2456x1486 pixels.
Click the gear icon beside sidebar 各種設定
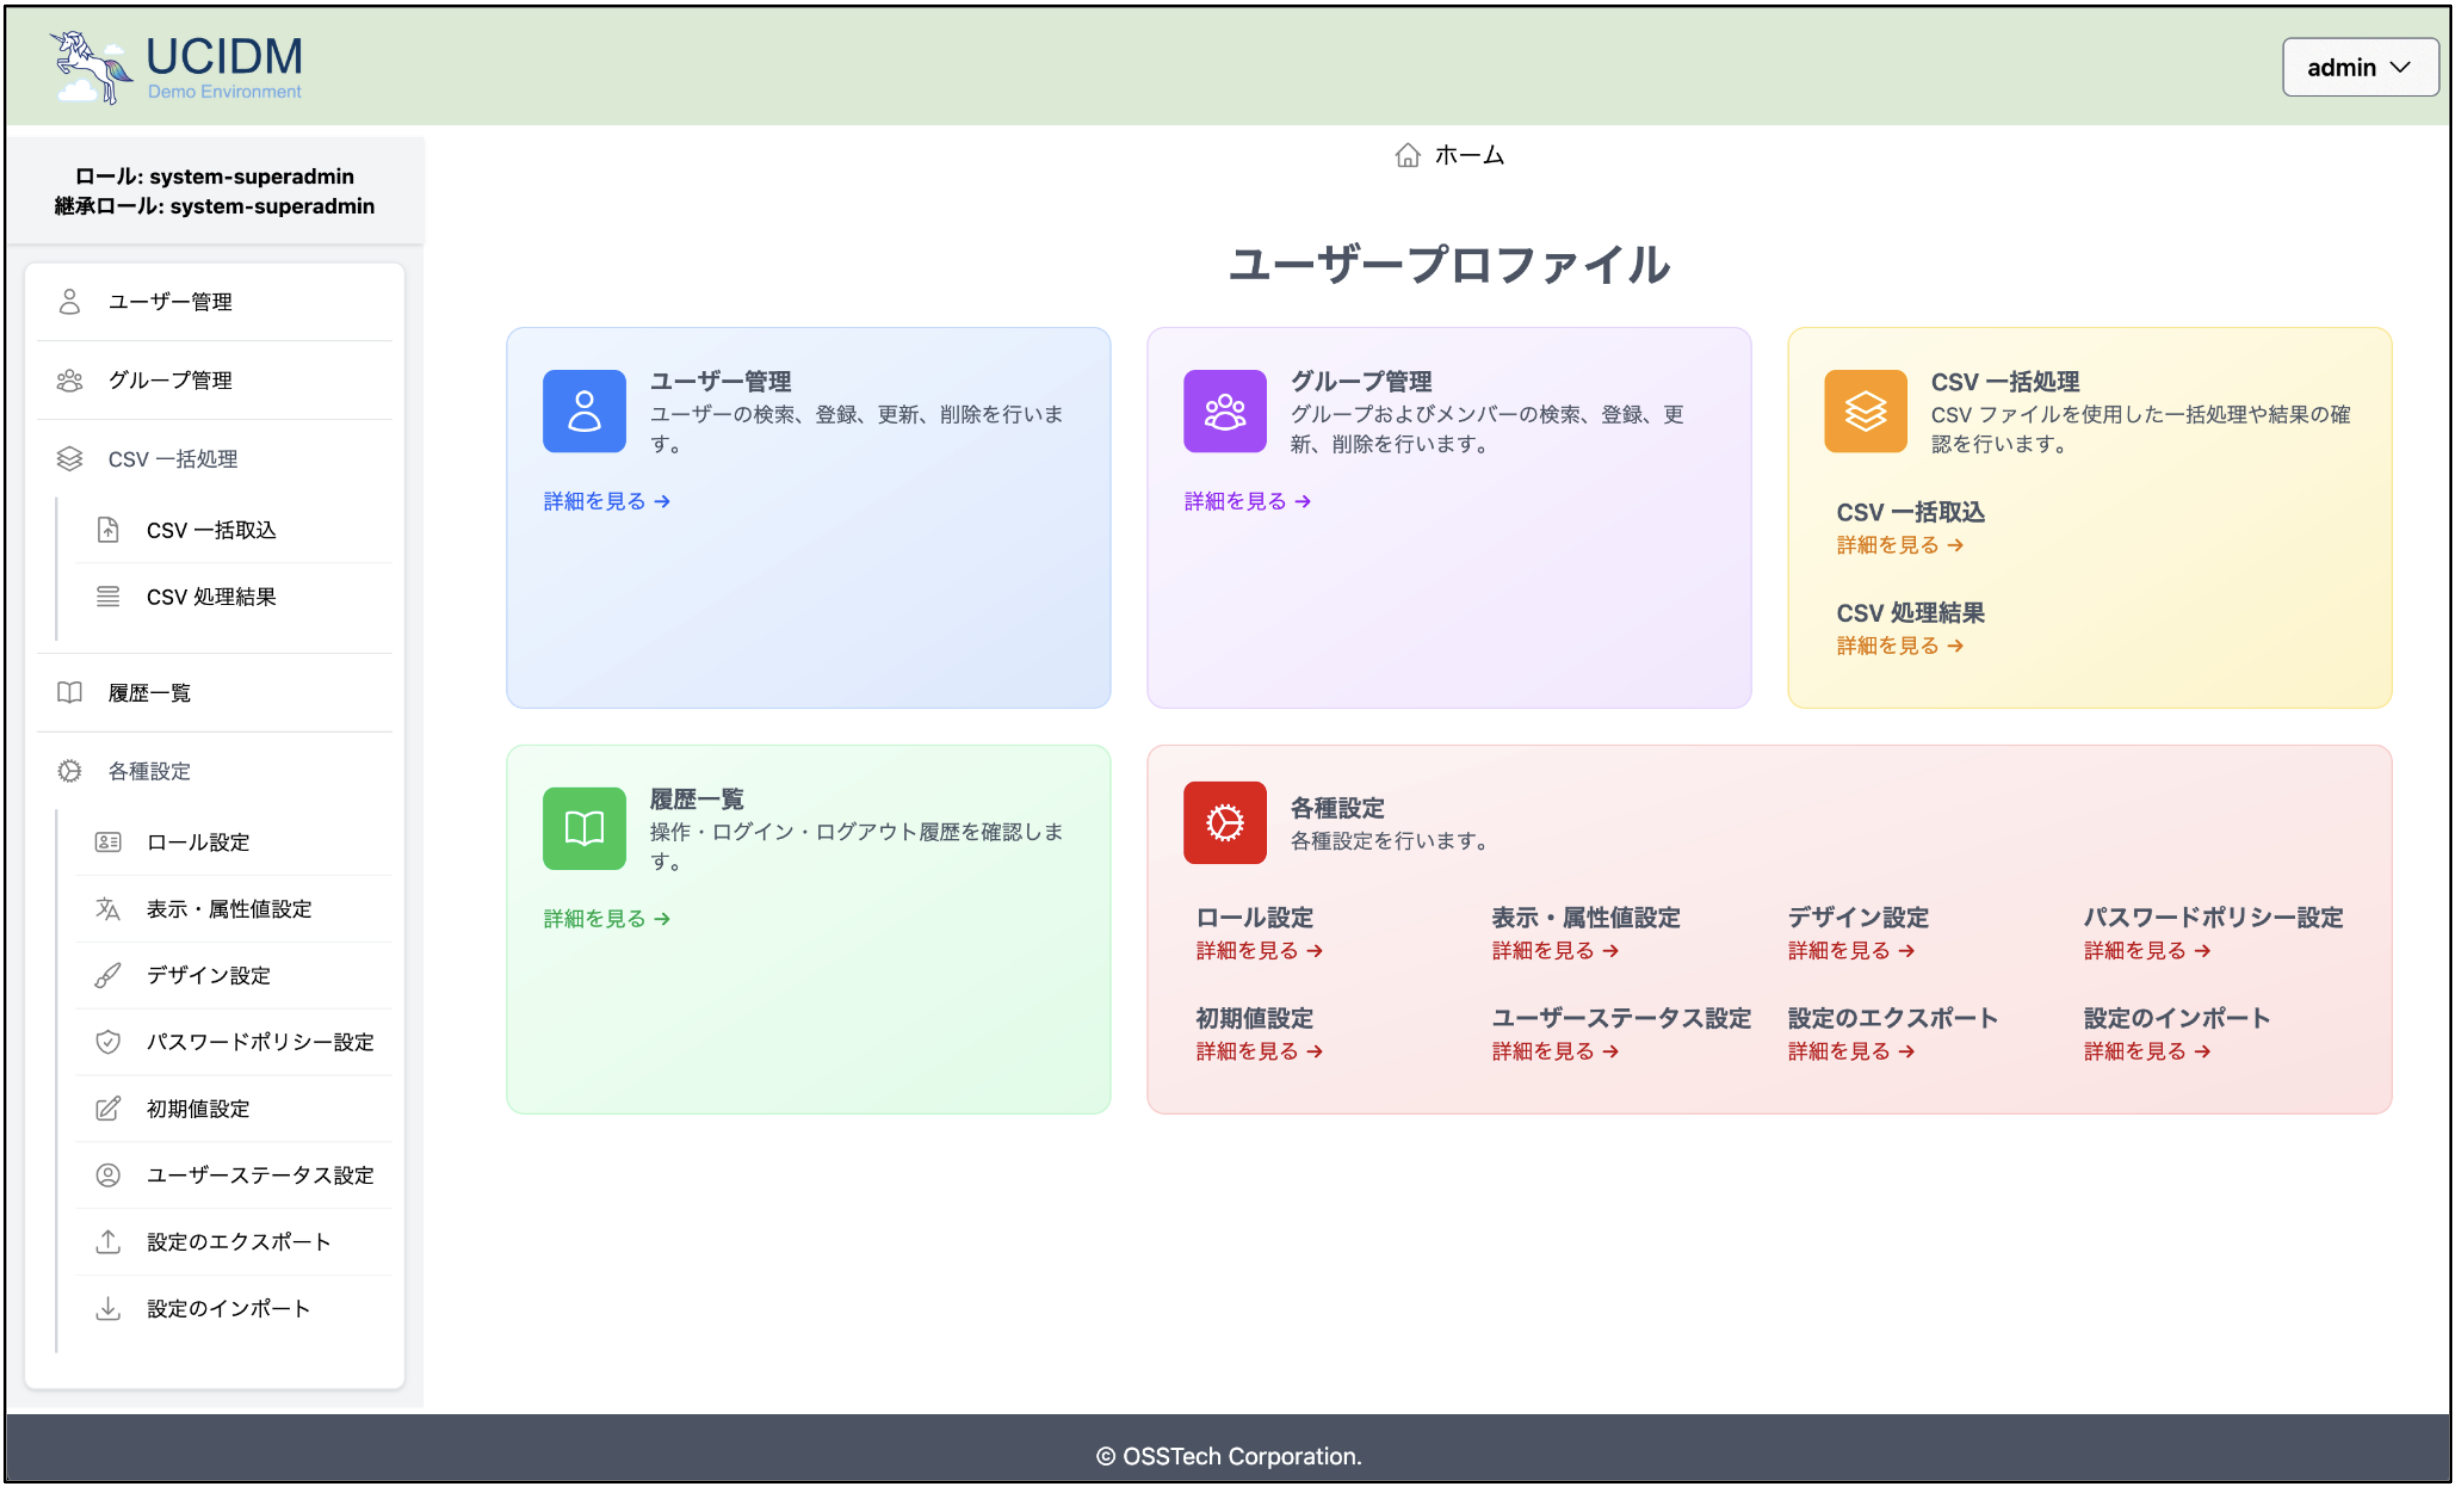(69, 771)
